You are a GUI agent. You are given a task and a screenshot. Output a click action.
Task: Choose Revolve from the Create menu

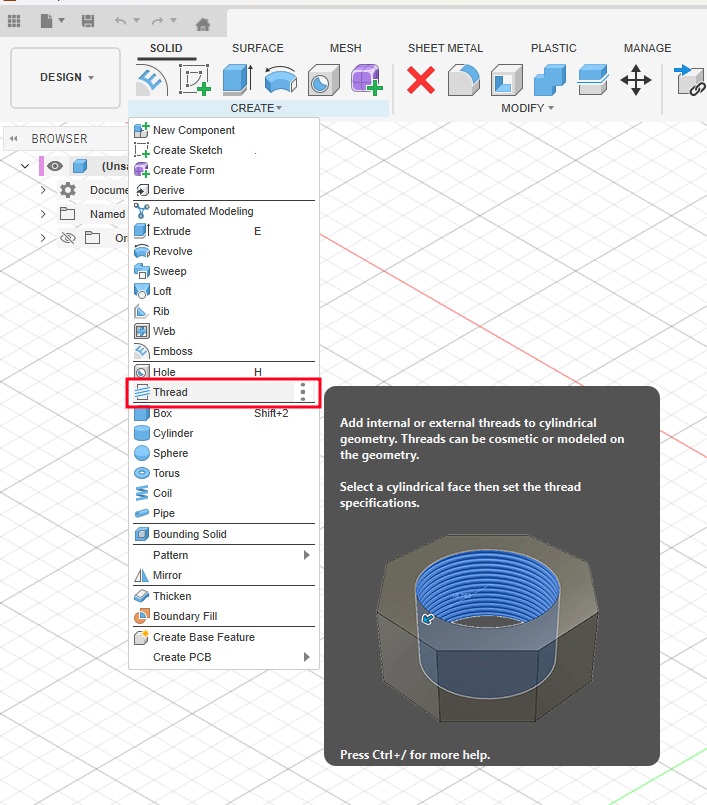coord(224,251)
